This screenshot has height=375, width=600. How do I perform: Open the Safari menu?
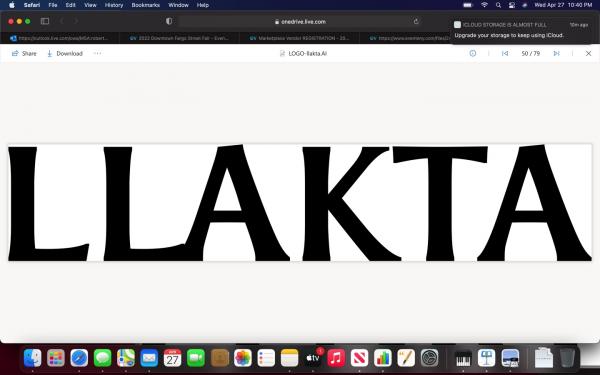pos(32,5)
